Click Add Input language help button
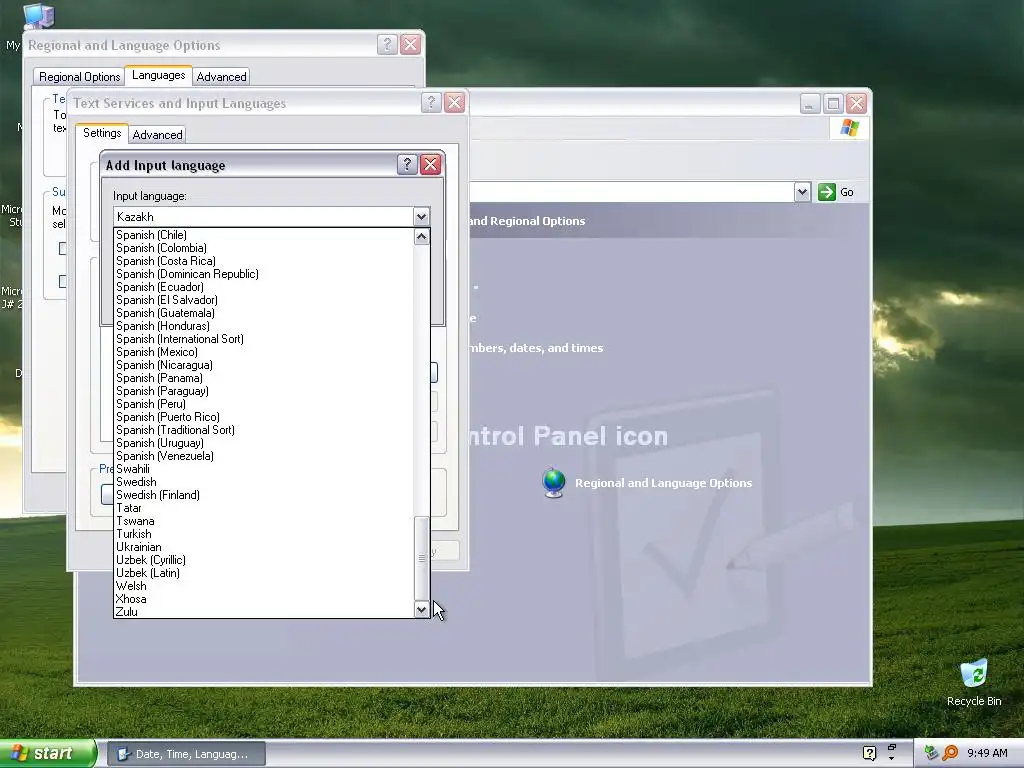This screenshot has height=768, width=1024. pos(407,165)
